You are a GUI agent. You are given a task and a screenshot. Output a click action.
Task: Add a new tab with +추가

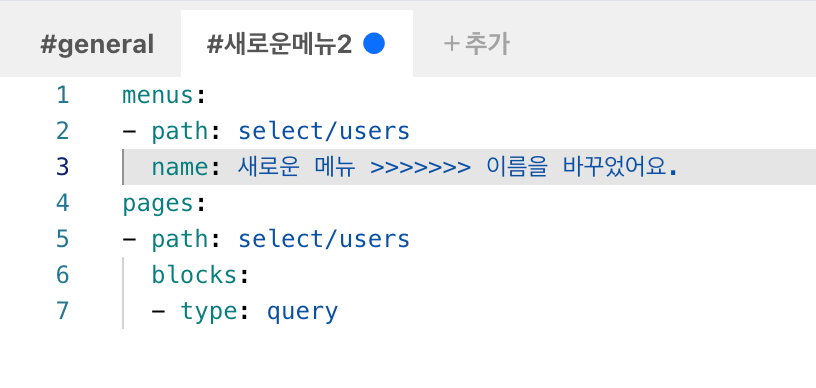[477, 44]
